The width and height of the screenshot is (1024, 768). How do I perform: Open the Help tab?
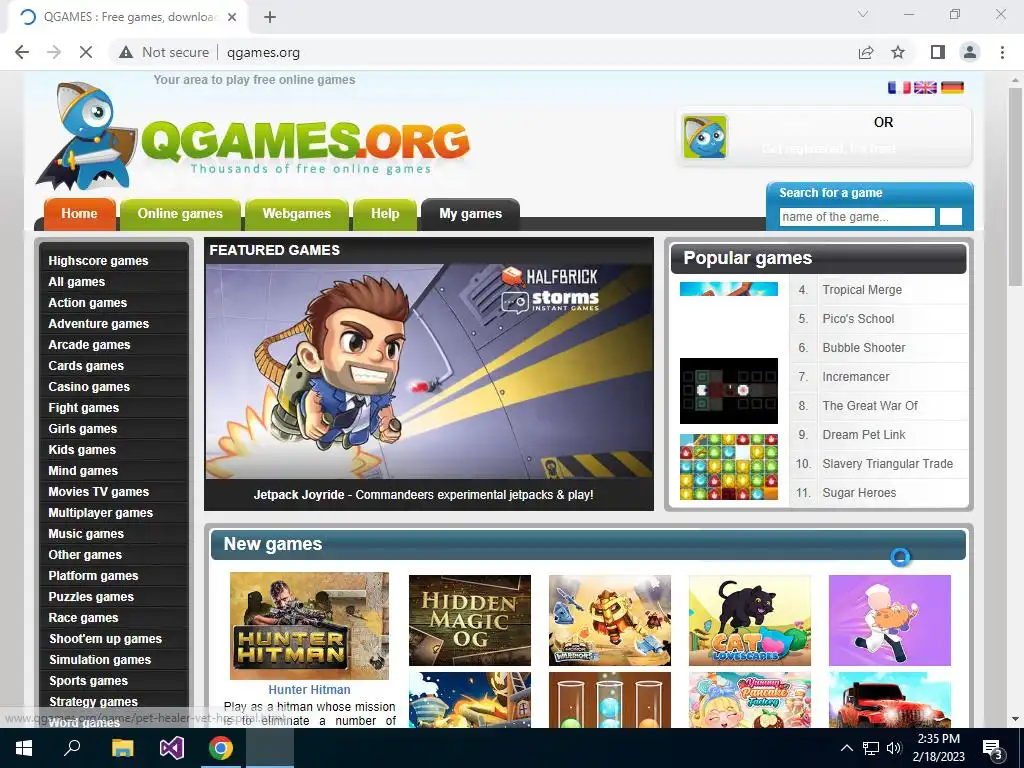pyautogui.click(x=385, y=214)
